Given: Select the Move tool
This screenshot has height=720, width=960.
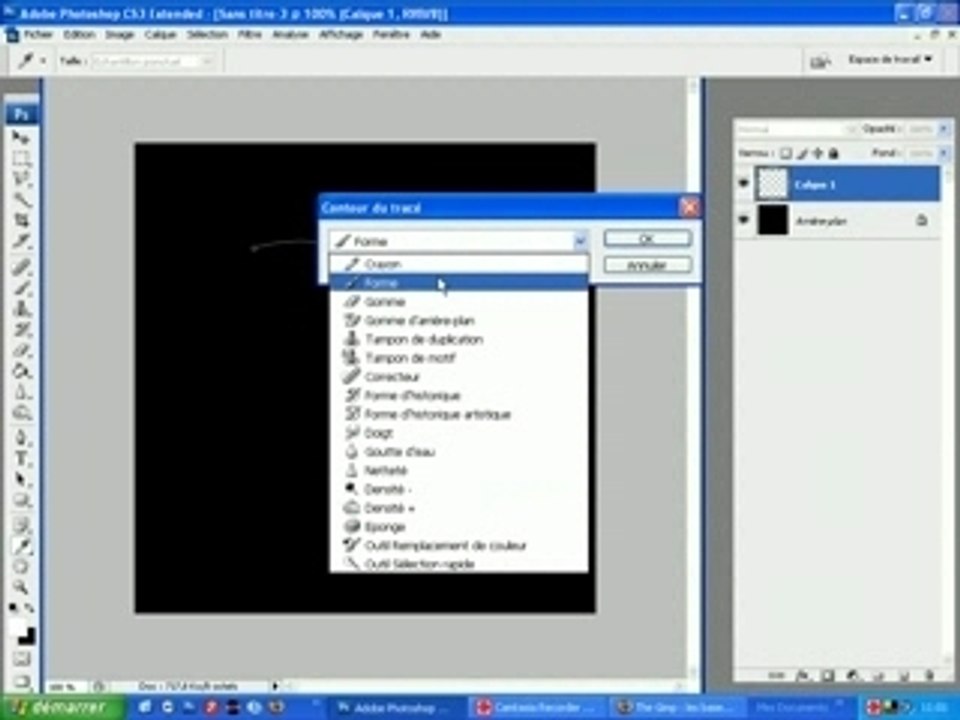Looking at the screenshot, I should click(x=21, y=138).
